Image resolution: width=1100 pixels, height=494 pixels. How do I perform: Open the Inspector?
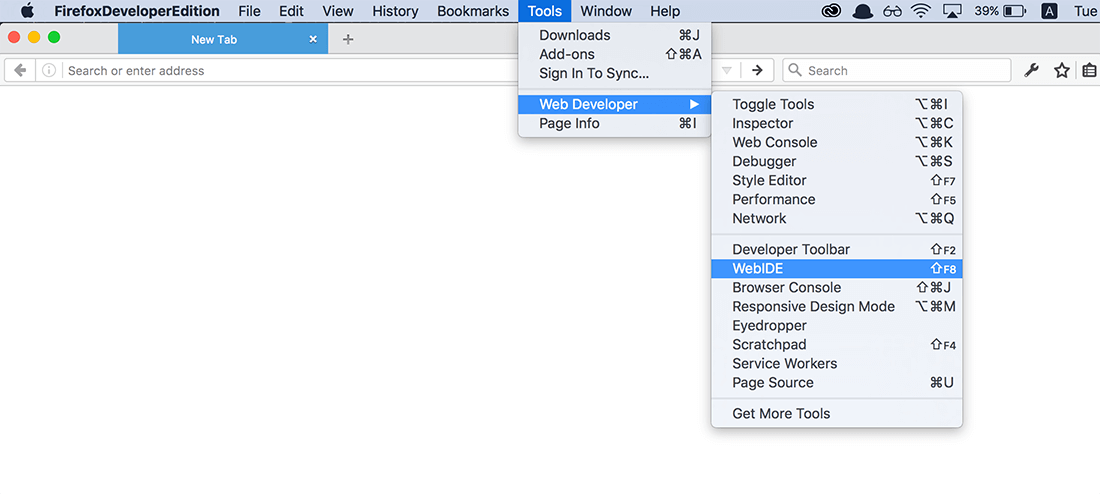pyautogui.click(x=837, y=124)
